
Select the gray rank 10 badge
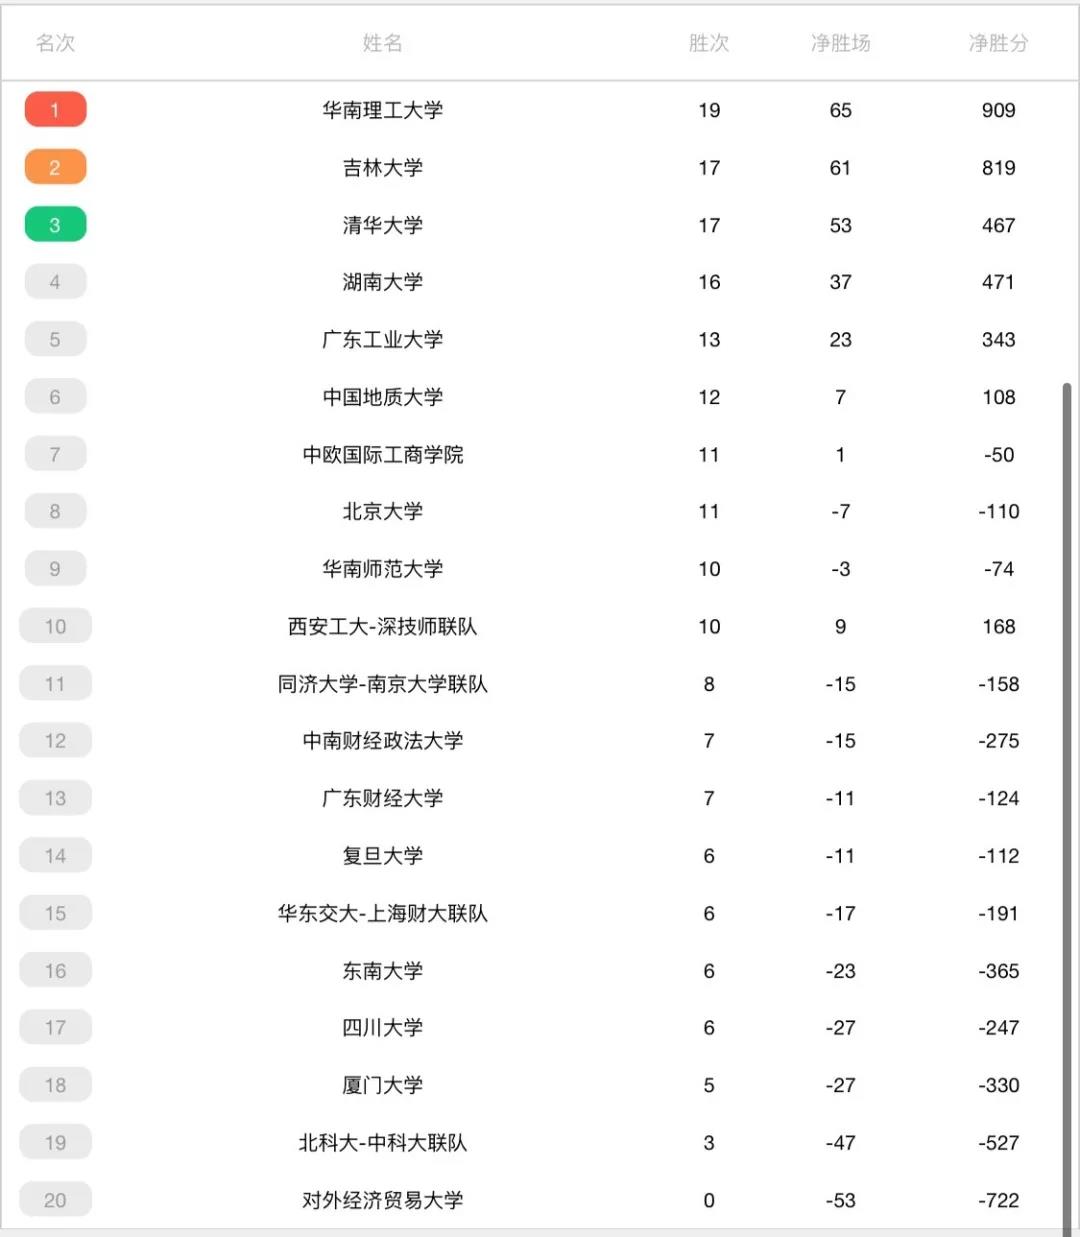click(55, 626)
